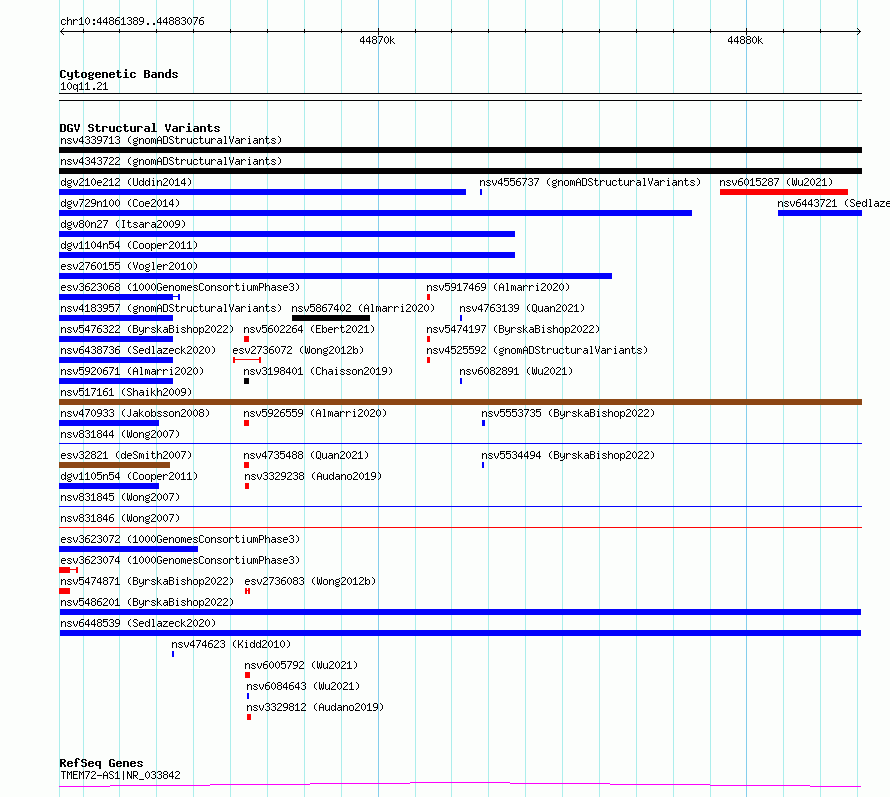Click nsv4183957 gnomAD variant label
Screen dimensions: 890x797
171,308
